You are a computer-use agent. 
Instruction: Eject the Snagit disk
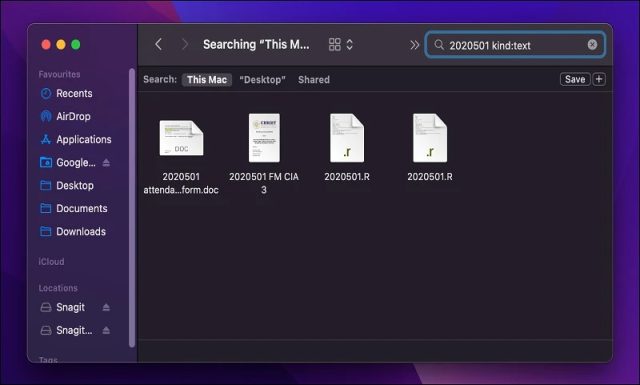106,307
